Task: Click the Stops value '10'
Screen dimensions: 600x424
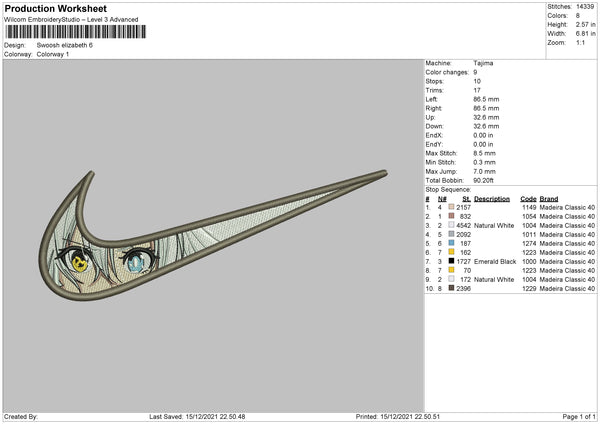Action: click(x=477, y=81)
